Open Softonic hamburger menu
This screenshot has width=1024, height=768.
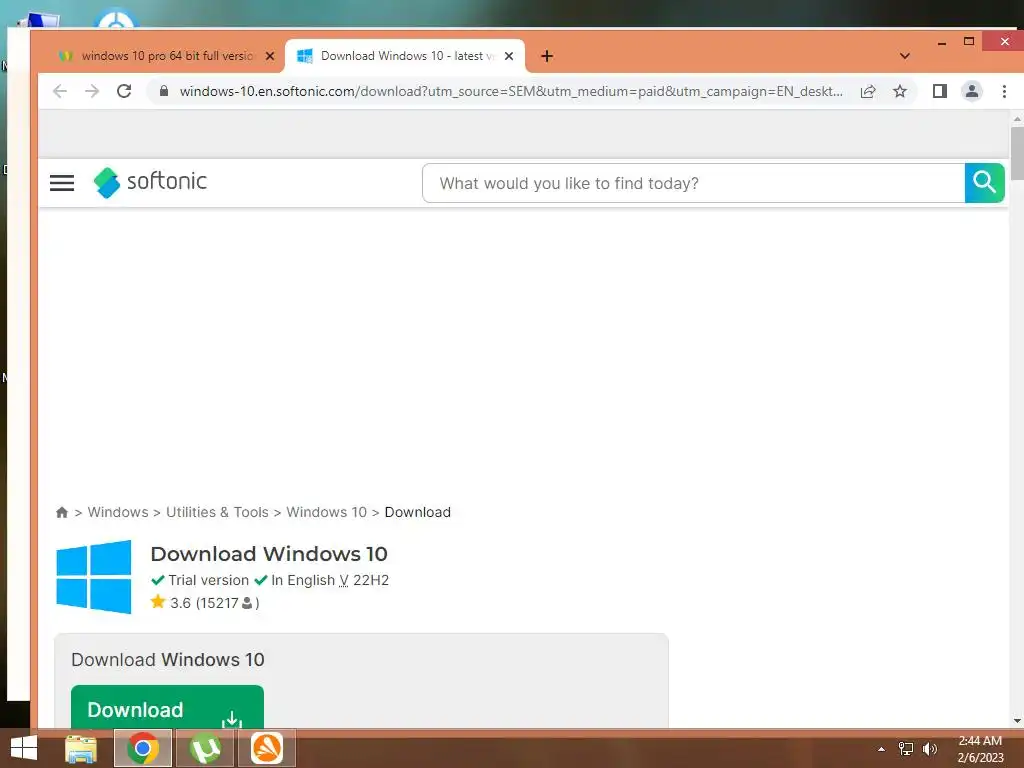pyautogui.click(x=62, y=183)
